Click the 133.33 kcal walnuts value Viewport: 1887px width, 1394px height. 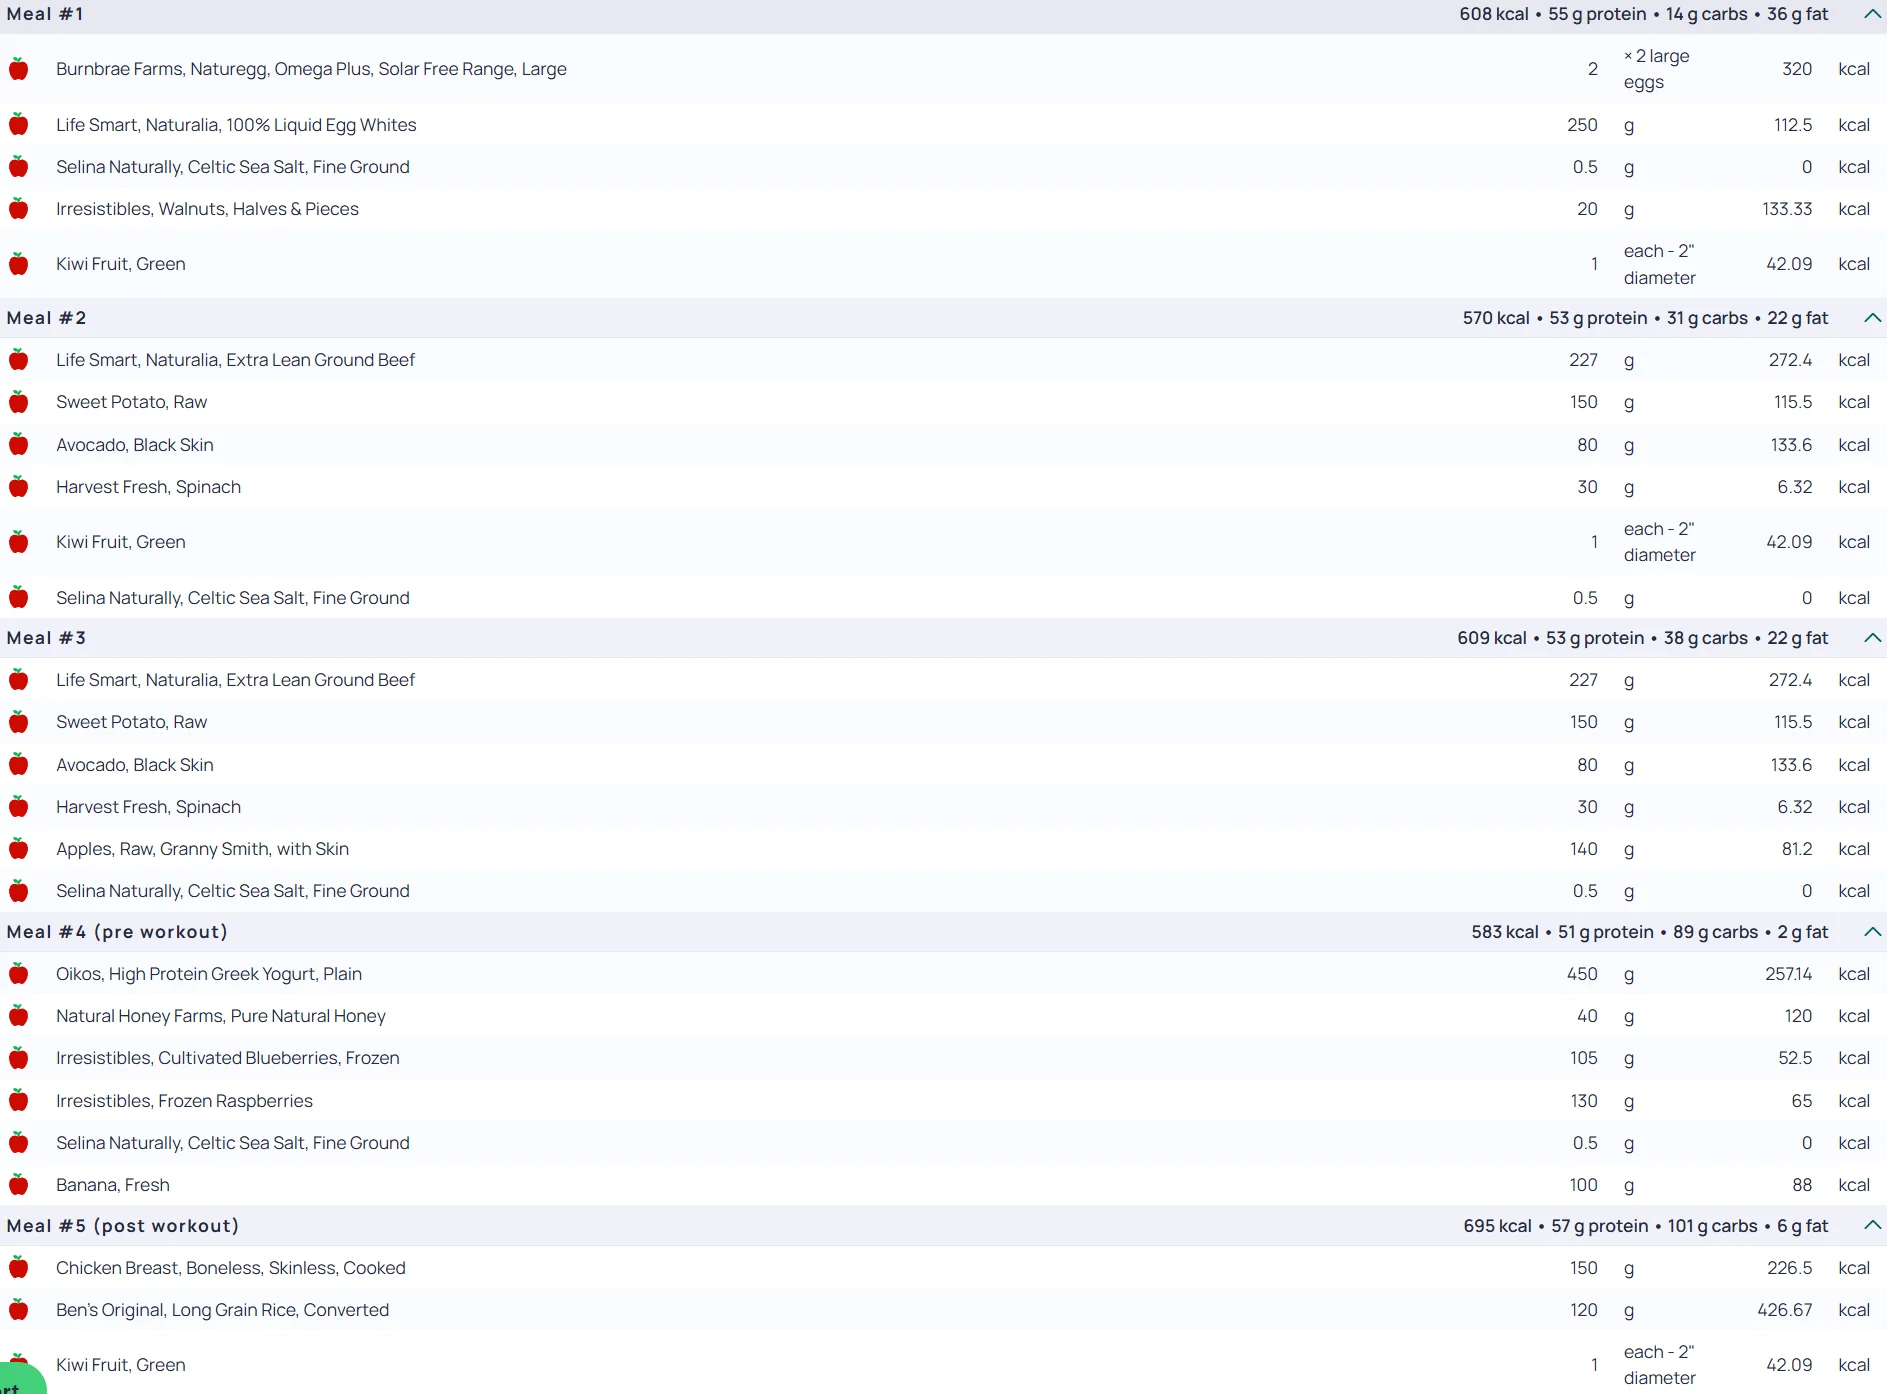[1787, 209]
